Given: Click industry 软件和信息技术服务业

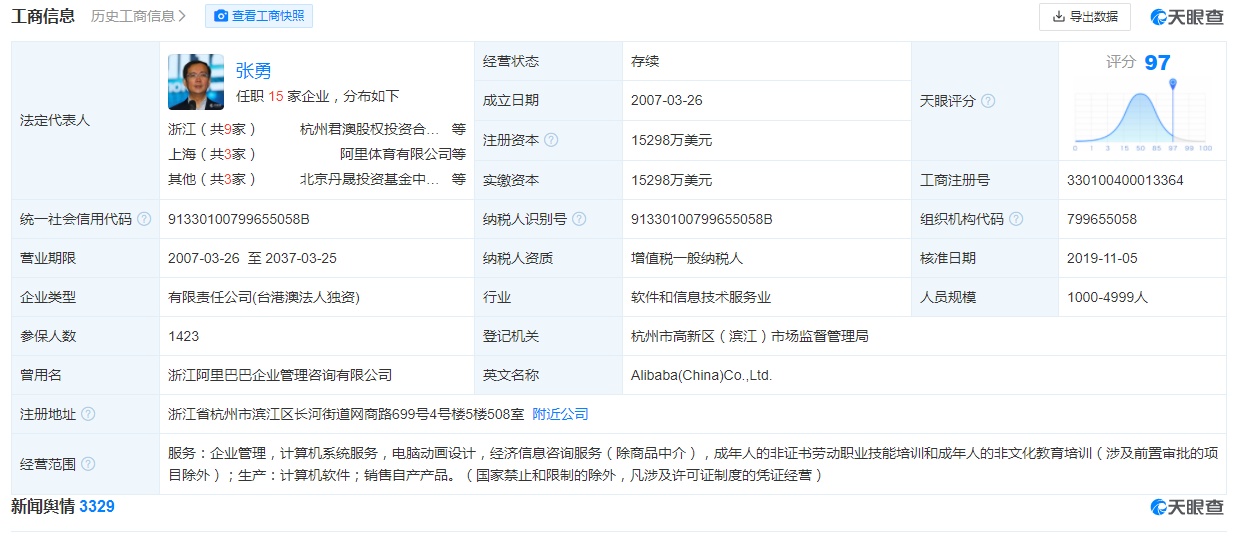Looking at the screenshot, I should (701, 297).
